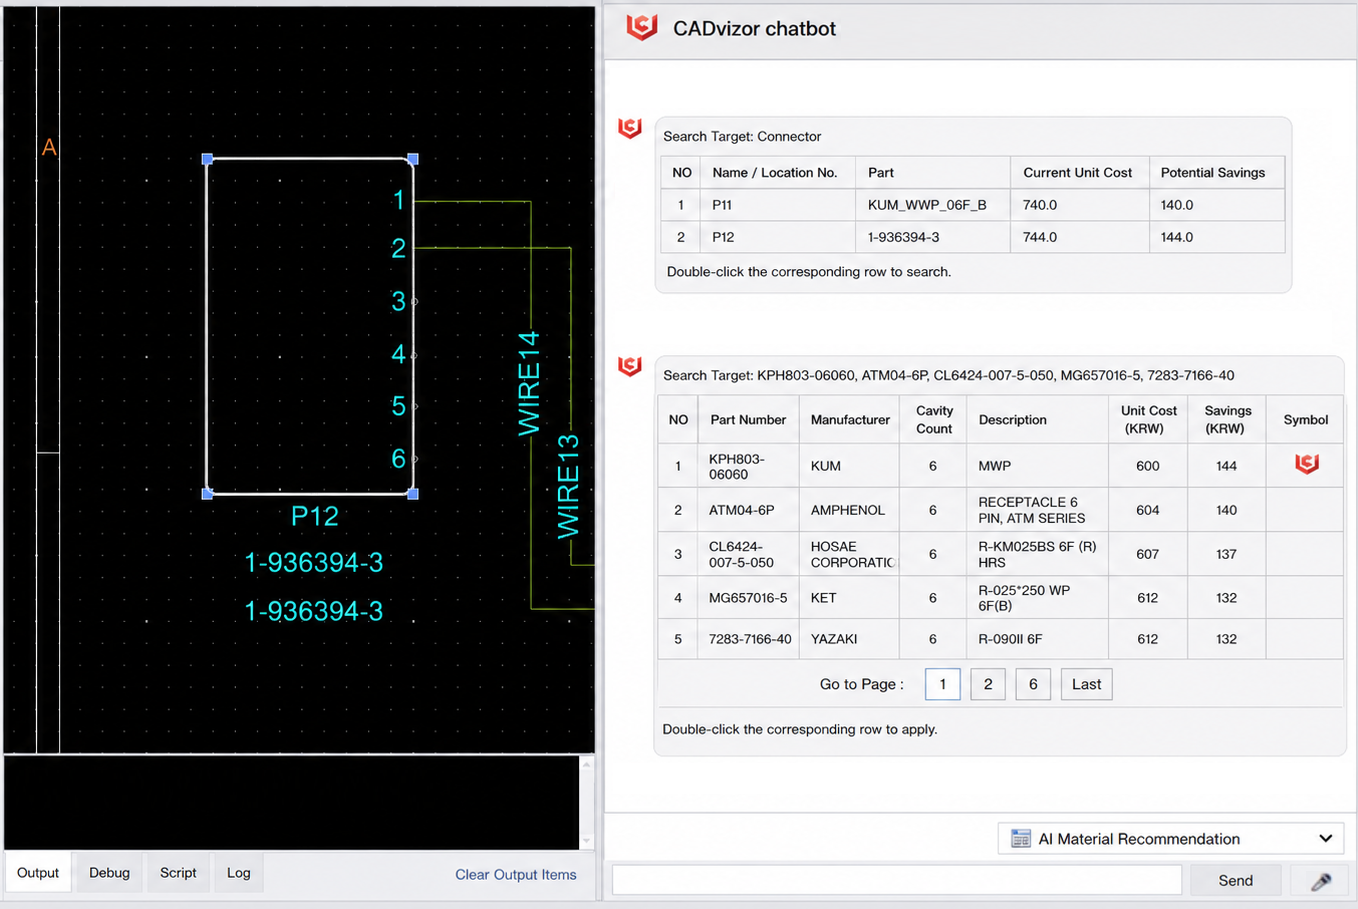Go to page 6 of results
This screenshot has height=909, width=1358.
(1033, 684)
